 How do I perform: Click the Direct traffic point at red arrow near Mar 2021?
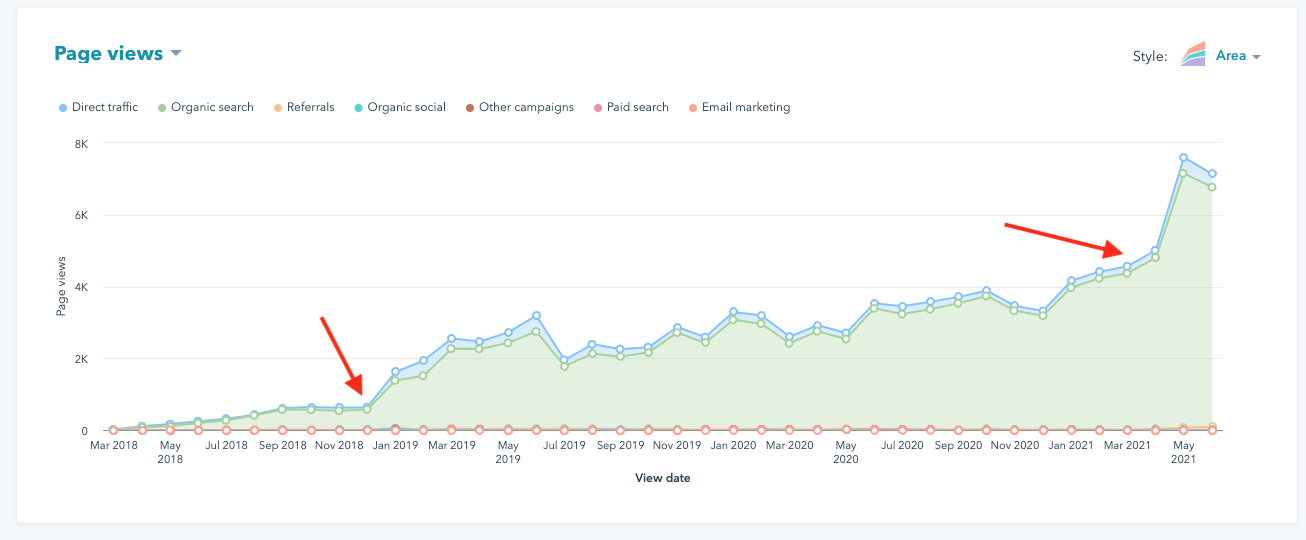pyautogui.click(x=1127, y=267)
